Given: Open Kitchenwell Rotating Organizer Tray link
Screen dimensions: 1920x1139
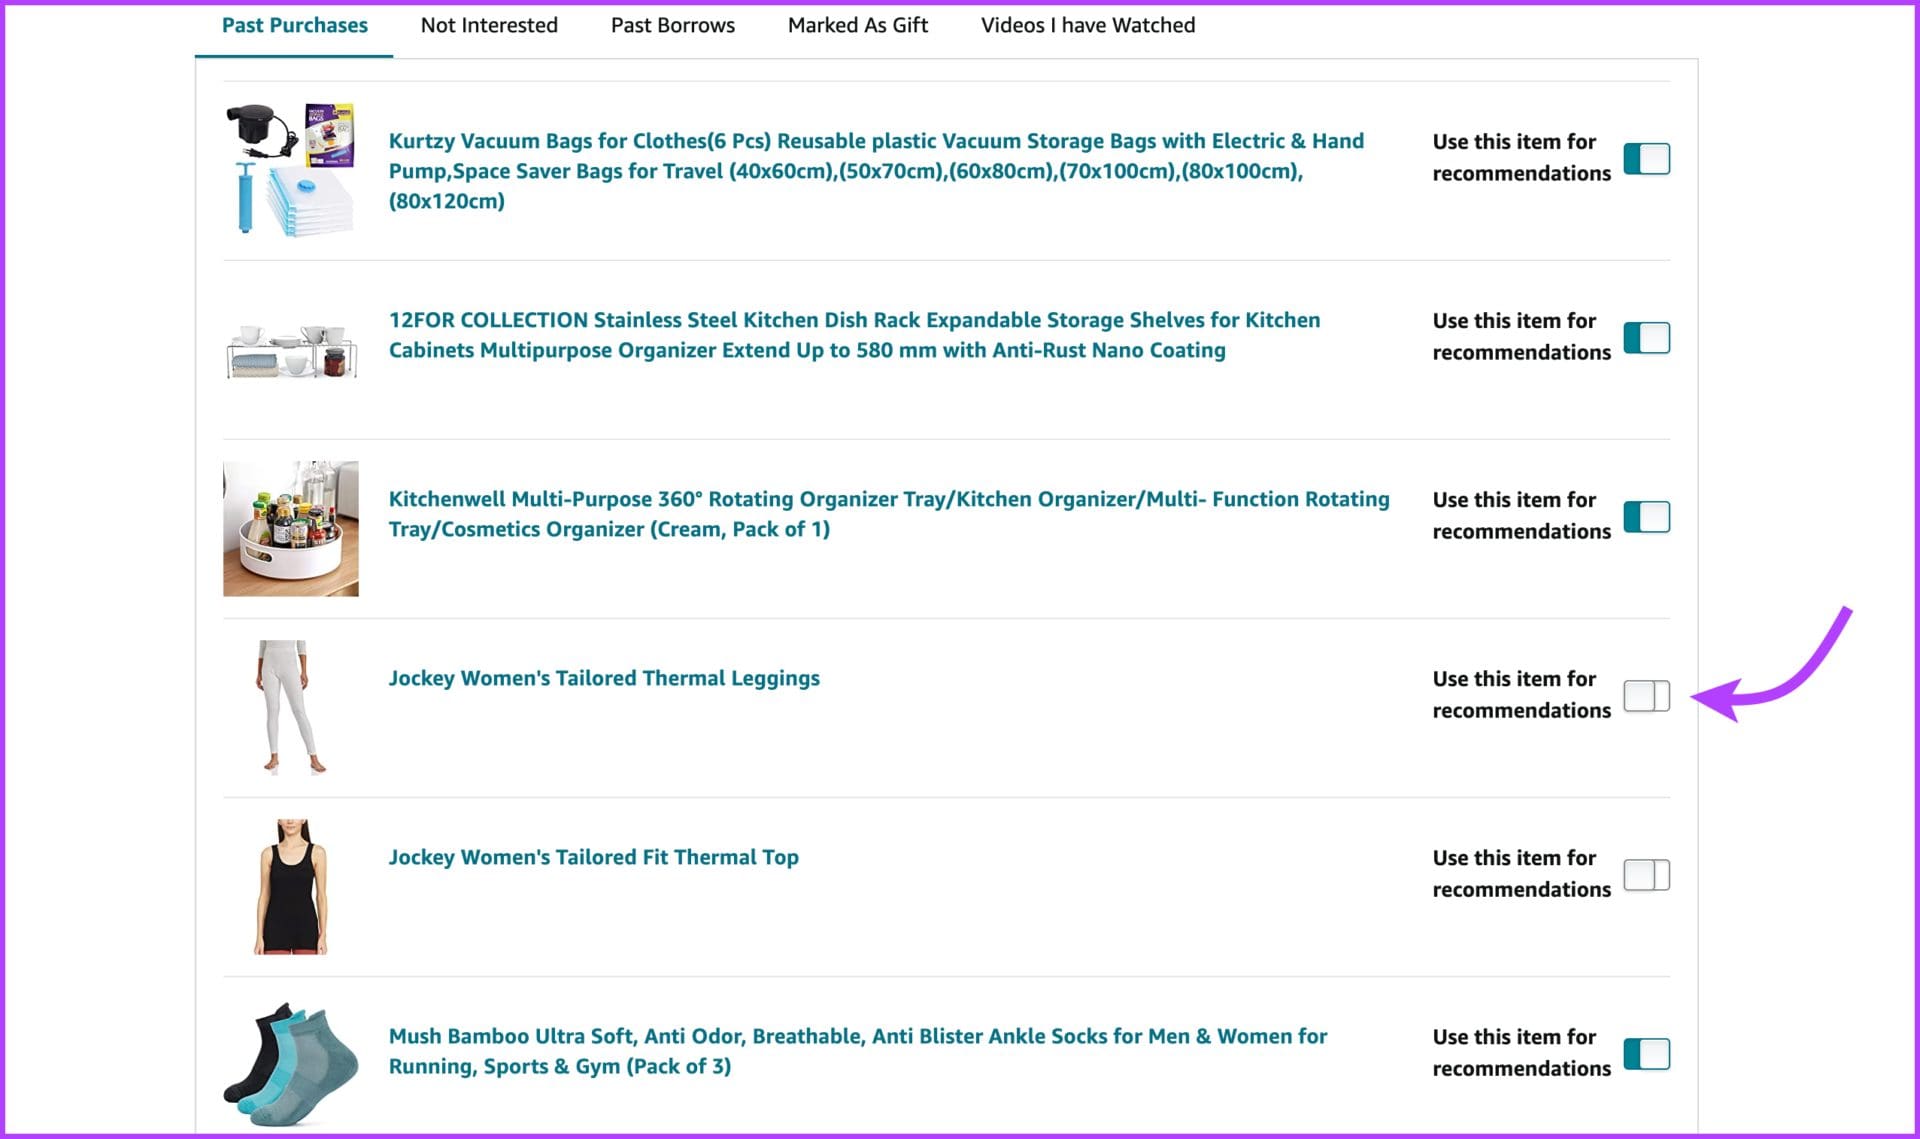Looking at the screenshot, I should (x=889, y=514).
